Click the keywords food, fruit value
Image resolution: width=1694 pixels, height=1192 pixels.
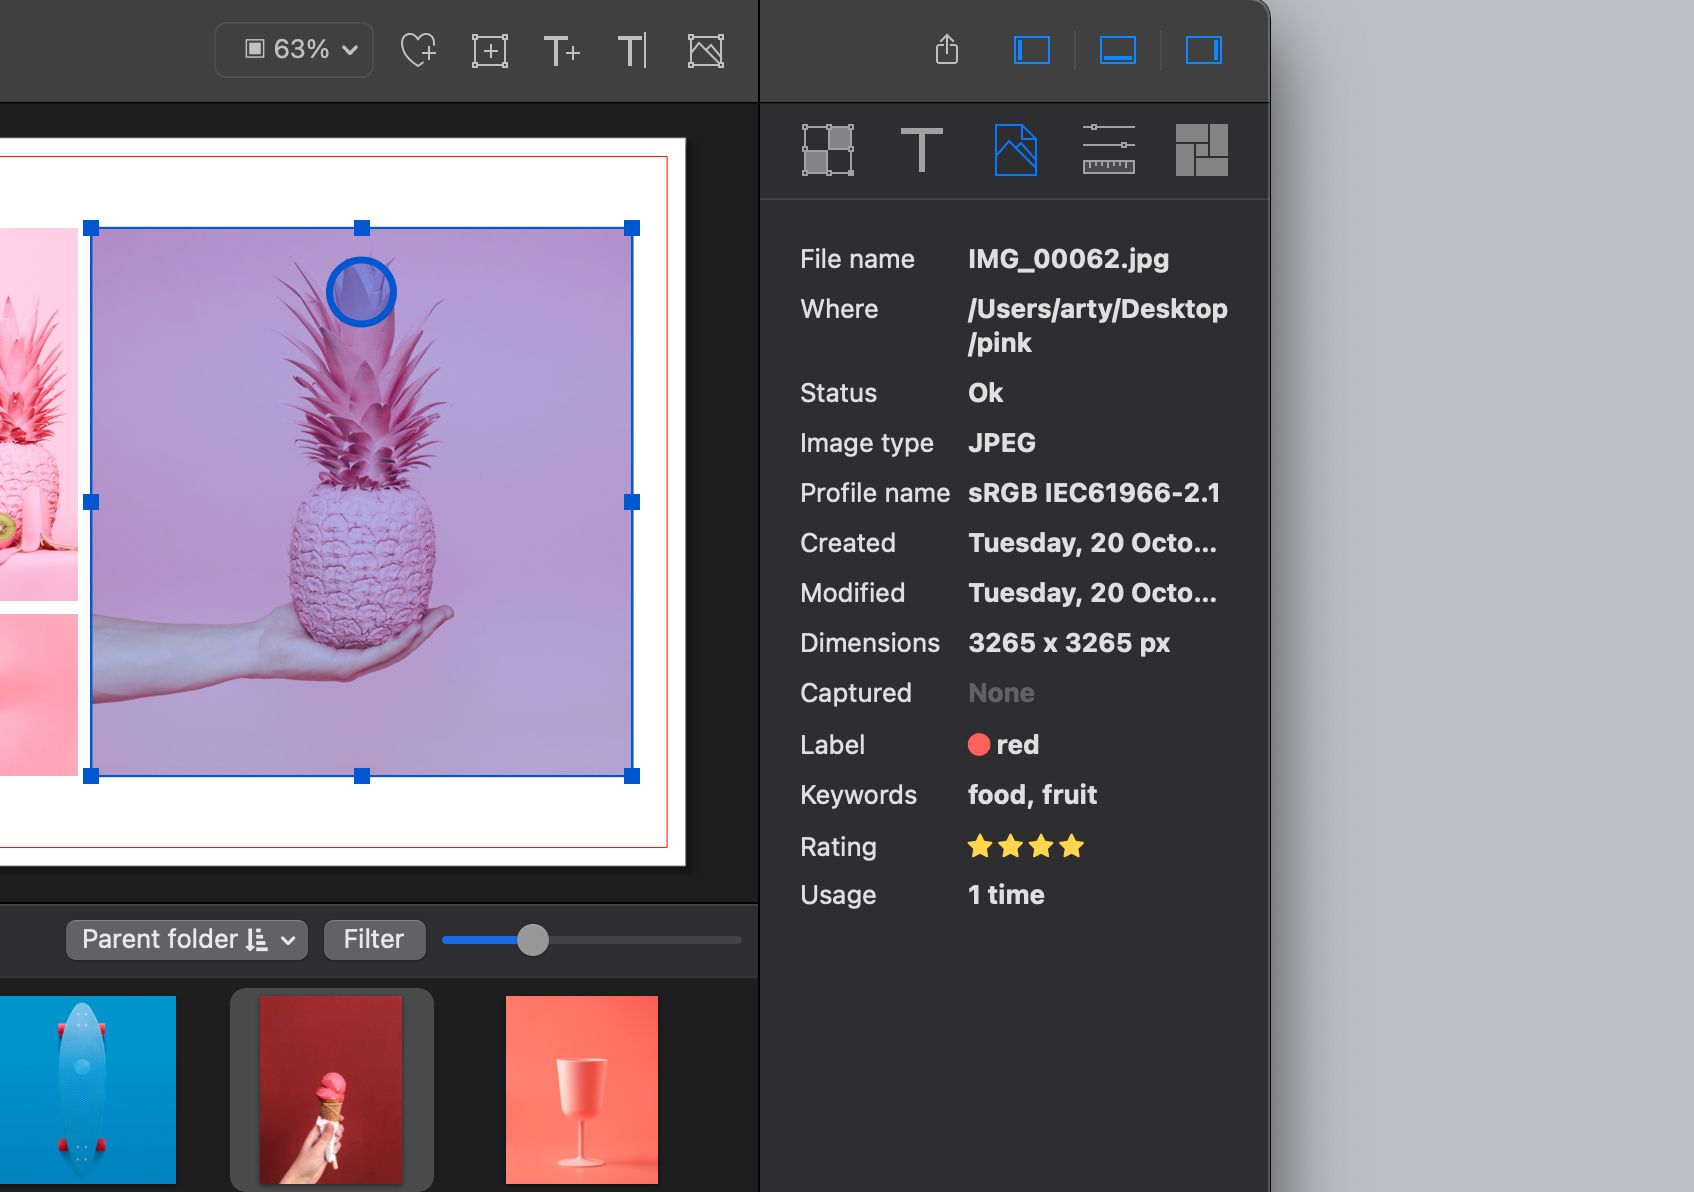(1032, 795)
